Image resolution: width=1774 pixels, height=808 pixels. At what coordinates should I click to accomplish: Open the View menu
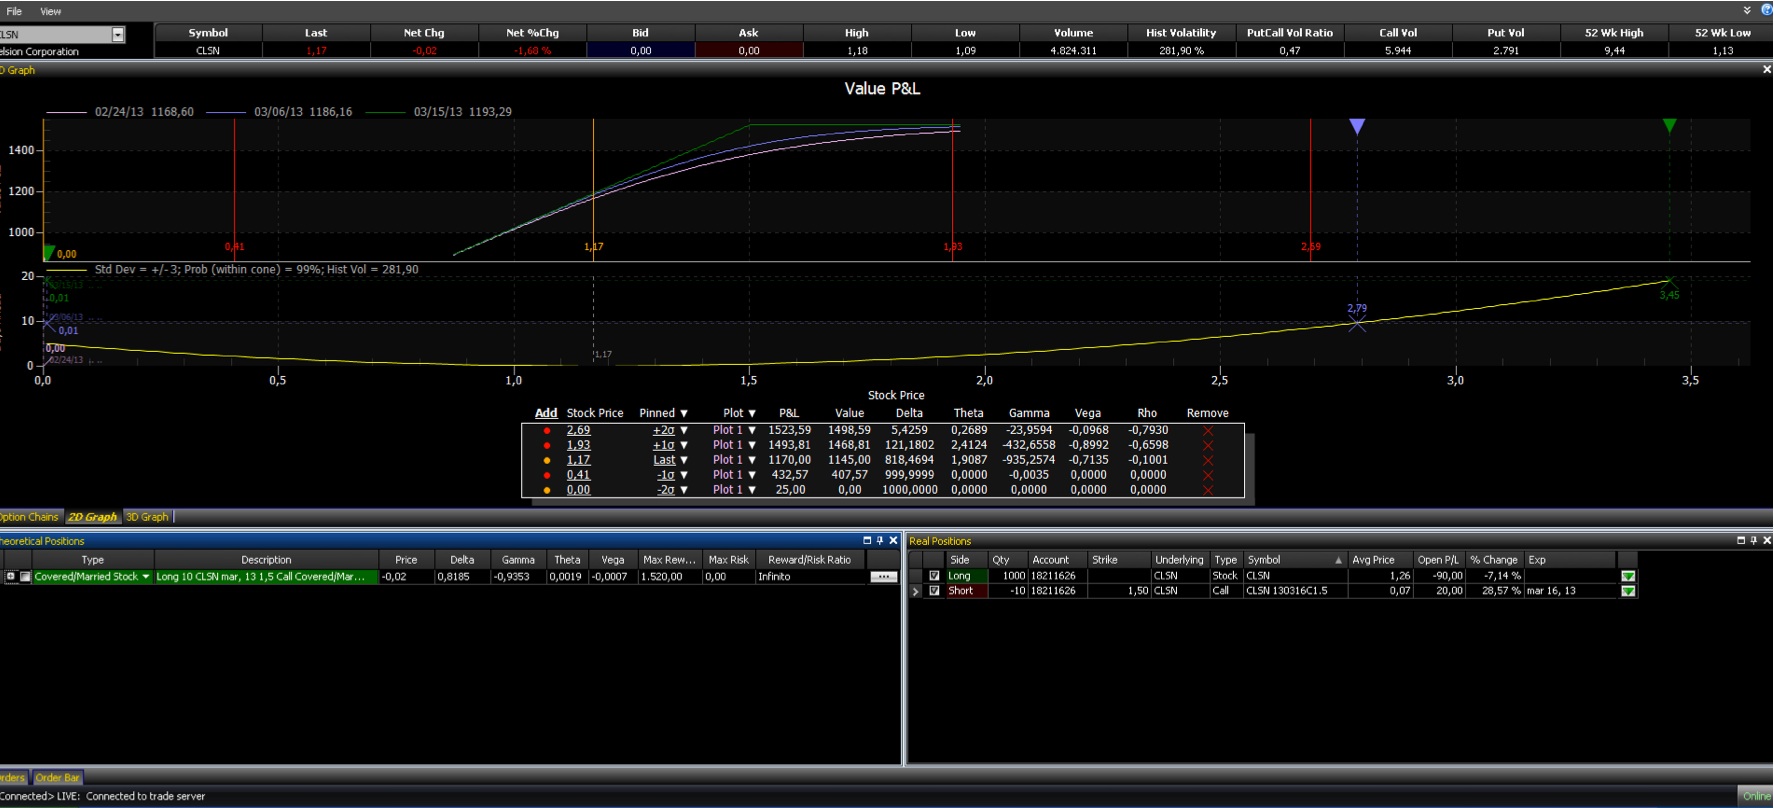[x=50, y=12]
